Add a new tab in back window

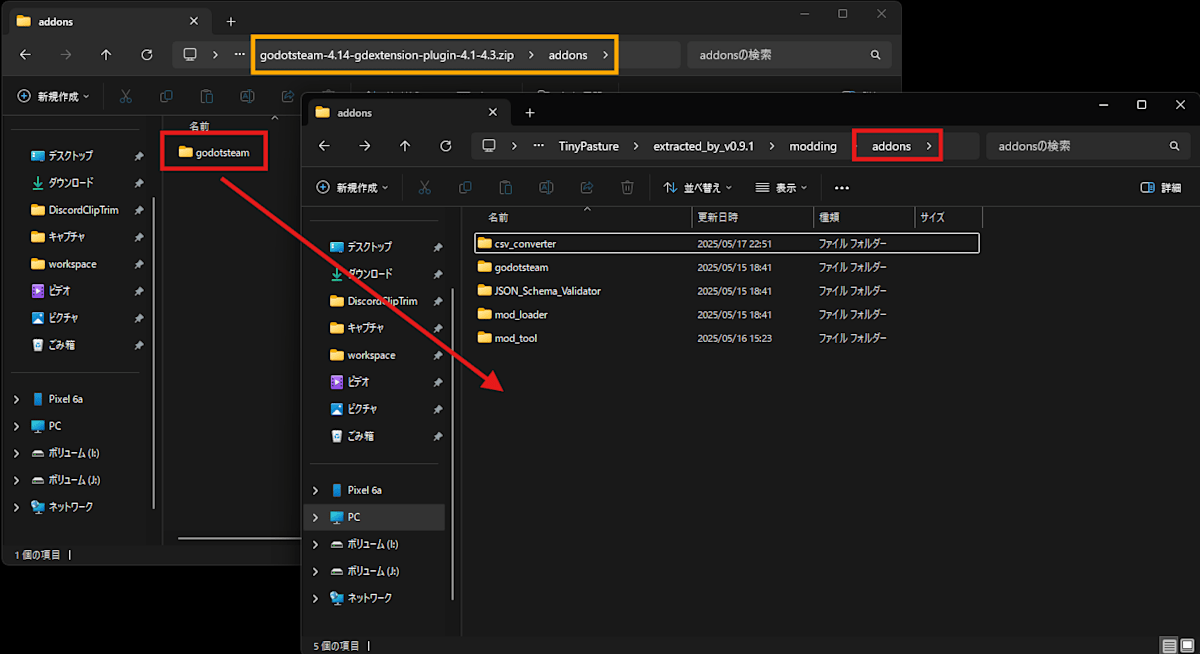[x=231, y=21]
